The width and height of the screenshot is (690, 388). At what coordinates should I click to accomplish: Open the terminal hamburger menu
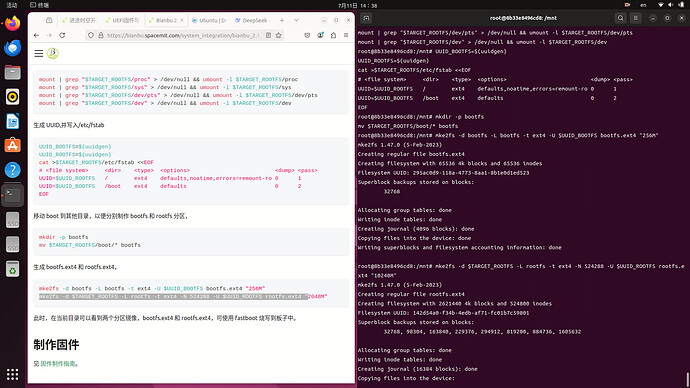click(635, 18)
